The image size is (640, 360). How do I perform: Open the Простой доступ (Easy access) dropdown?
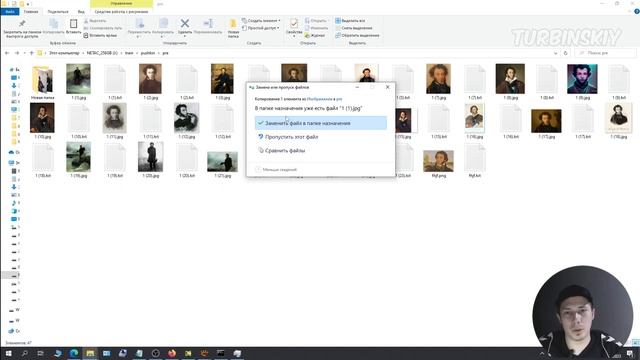click(x=260, y=28)
